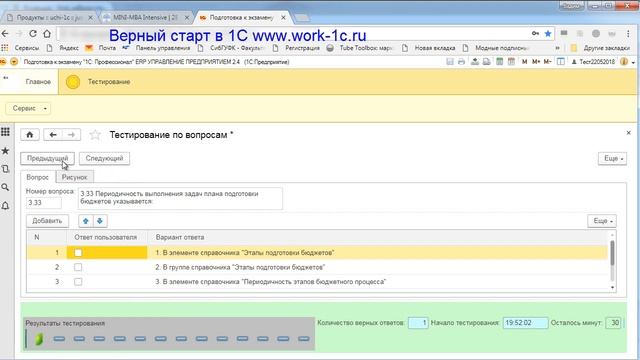Open the 1C calendar icon
Viewport: 640px width, 360px height.
[511, 62]
